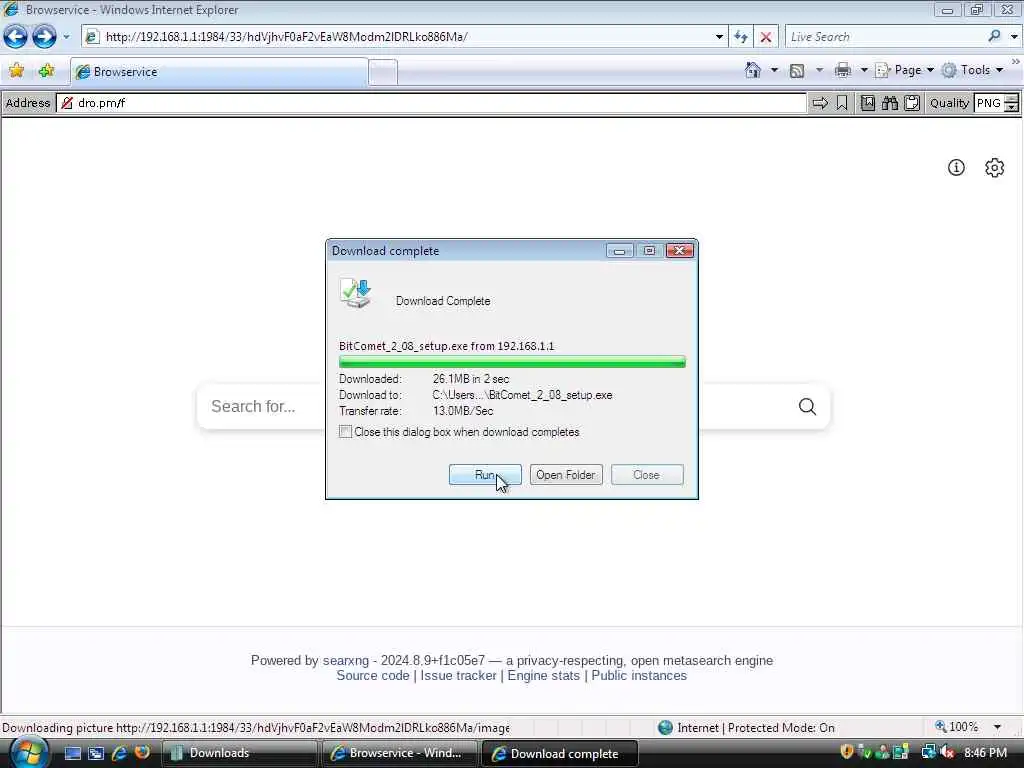
Task: Click Switch between windows quick launch icon
Action: point(96,753)
